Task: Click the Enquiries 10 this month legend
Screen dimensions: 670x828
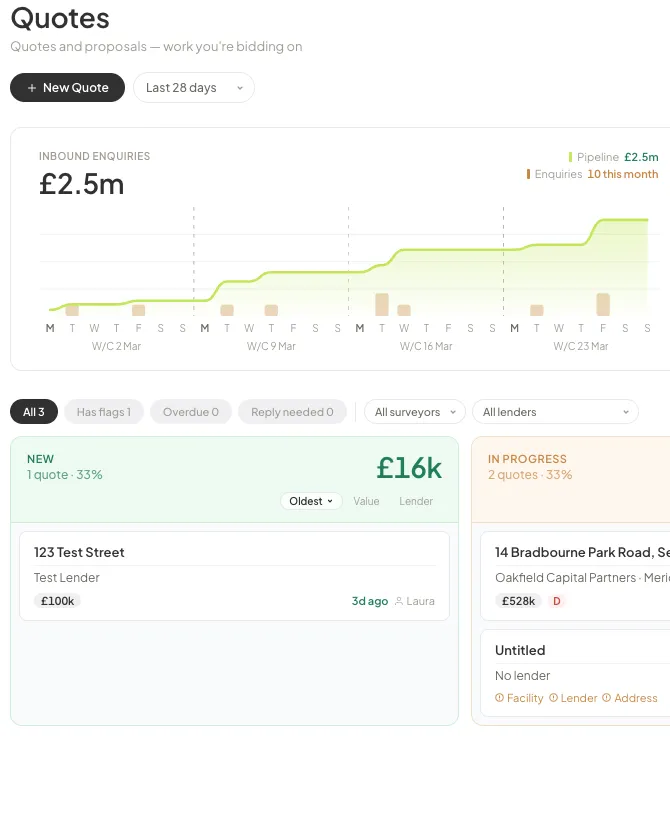Action: point(592,174)
